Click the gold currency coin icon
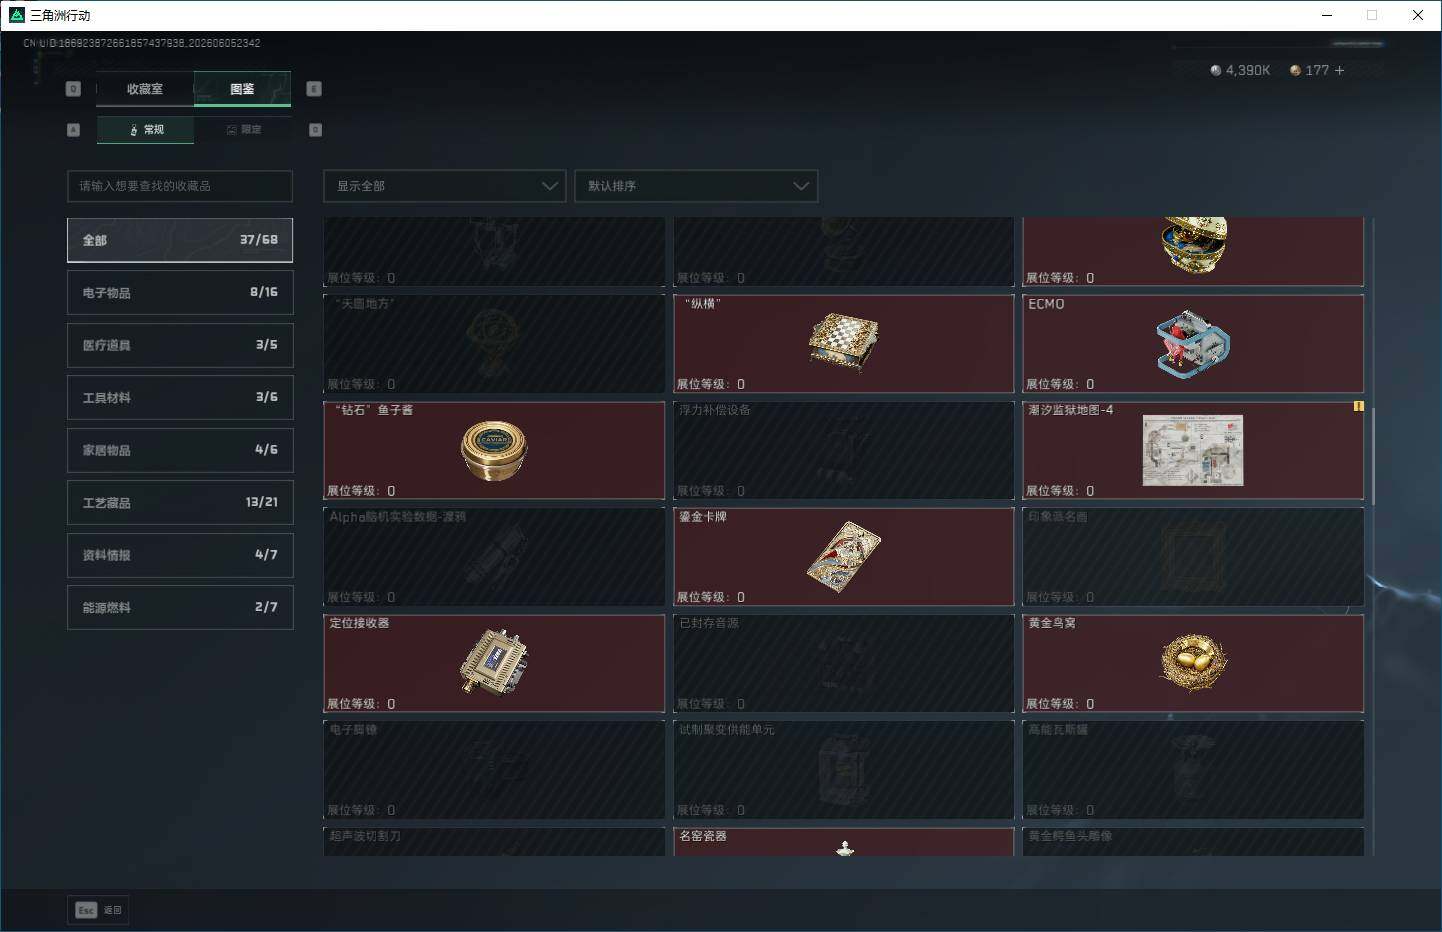1442x932 pixels. [x=1295, y=70]
